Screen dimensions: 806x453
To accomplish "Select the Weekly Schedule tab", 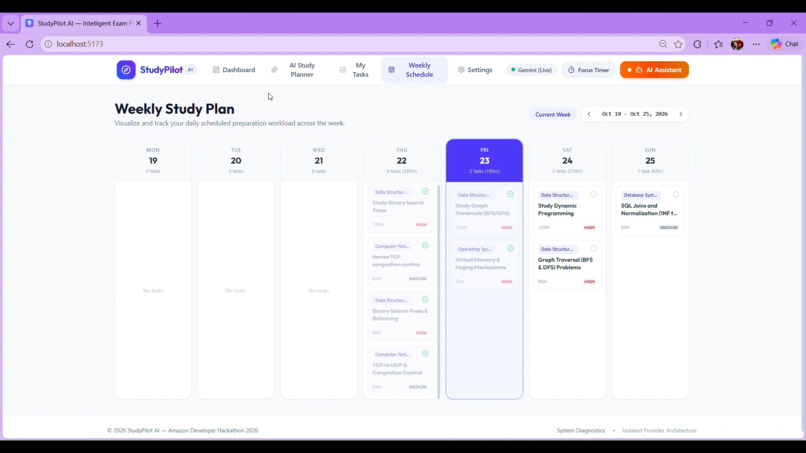I will tap(414, 70).
